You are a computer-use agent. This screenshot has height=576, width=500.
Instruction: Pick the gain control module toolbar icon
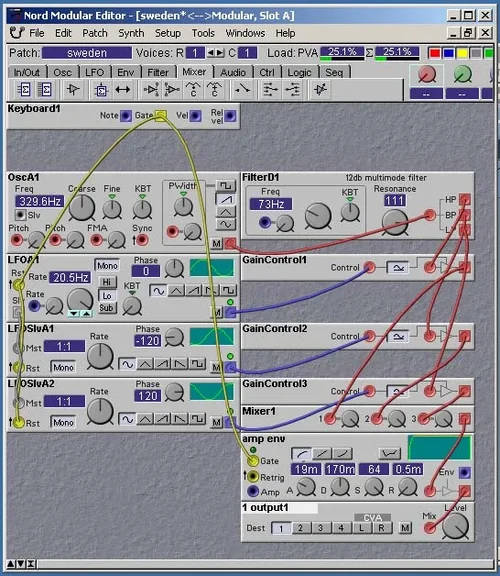(73, 89)
